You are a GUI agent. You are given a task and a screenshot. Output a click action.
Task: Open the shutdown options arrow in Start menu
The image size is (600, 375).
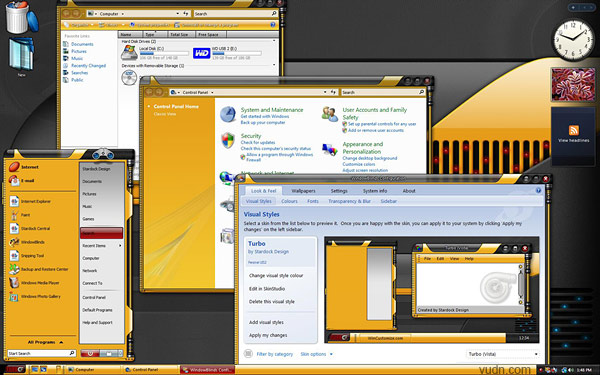click(120, 353)
